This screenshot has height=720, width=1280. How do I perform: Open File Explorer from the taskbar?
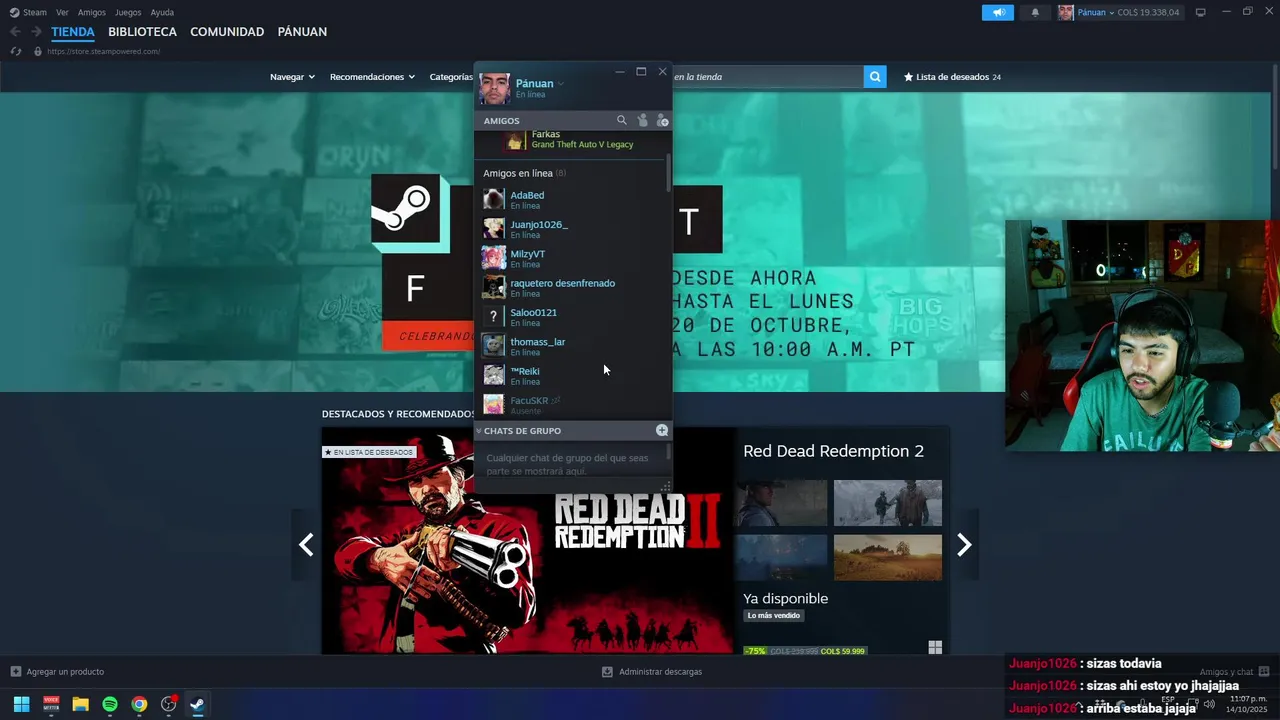tap(80, 704)
